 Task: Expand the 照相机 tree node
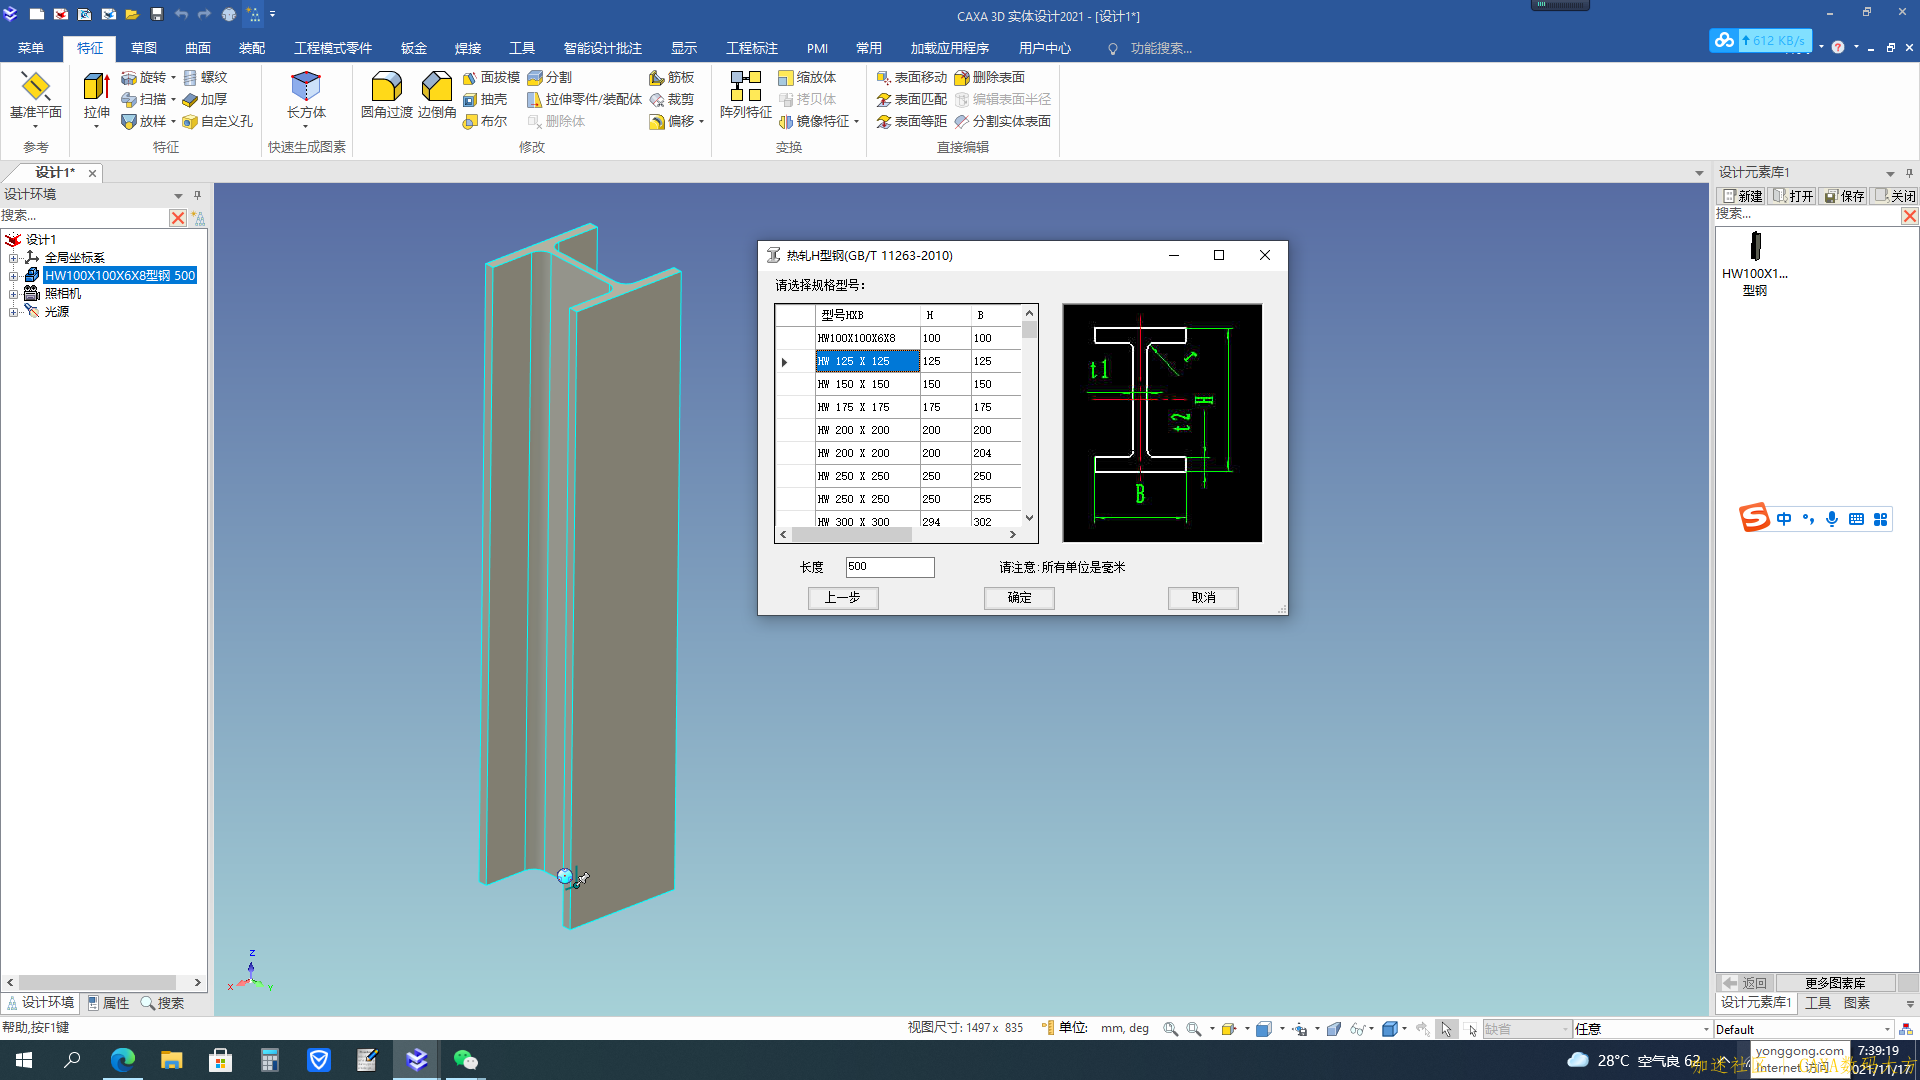[14, 294]
